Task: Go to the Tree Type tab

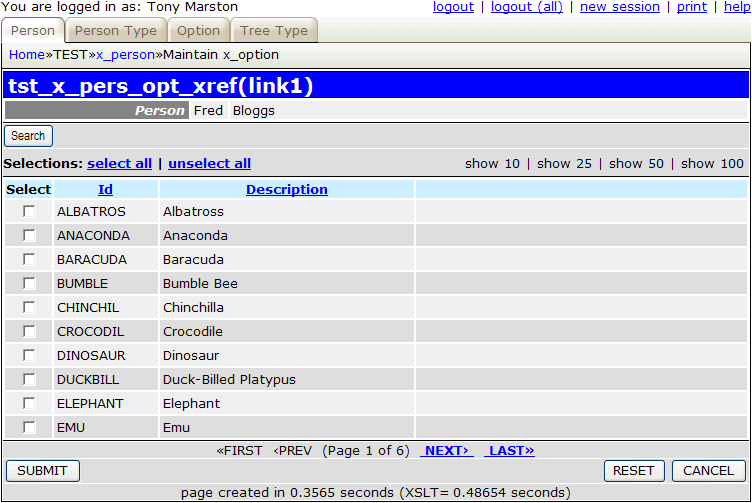Action: coord(274,31)
